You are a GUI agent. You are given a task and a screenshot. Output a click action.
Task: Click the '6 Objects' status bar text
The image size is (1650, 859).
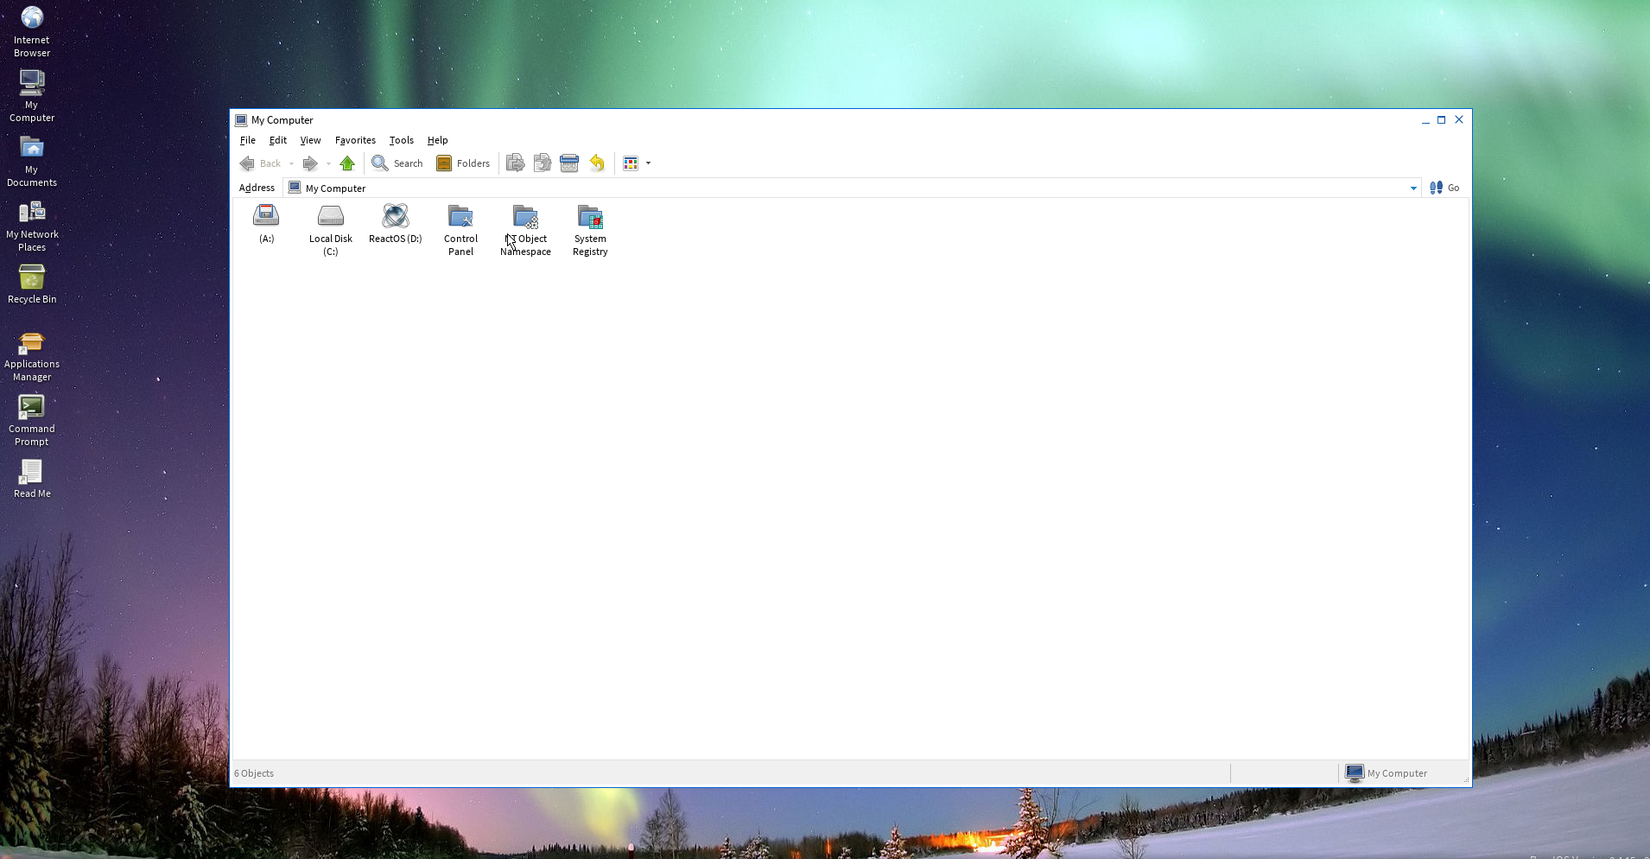(x=254, y=773)
